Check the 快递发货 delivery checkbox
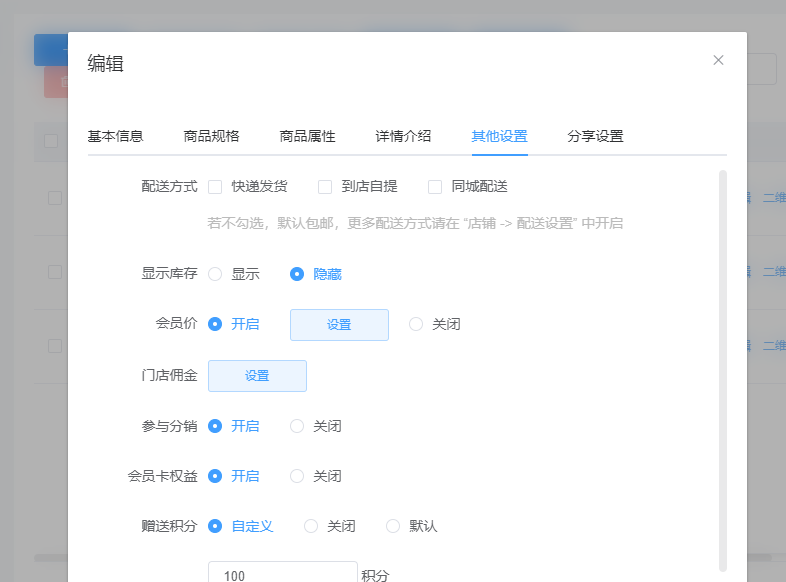The image size is (786, 582). [215, 187]
